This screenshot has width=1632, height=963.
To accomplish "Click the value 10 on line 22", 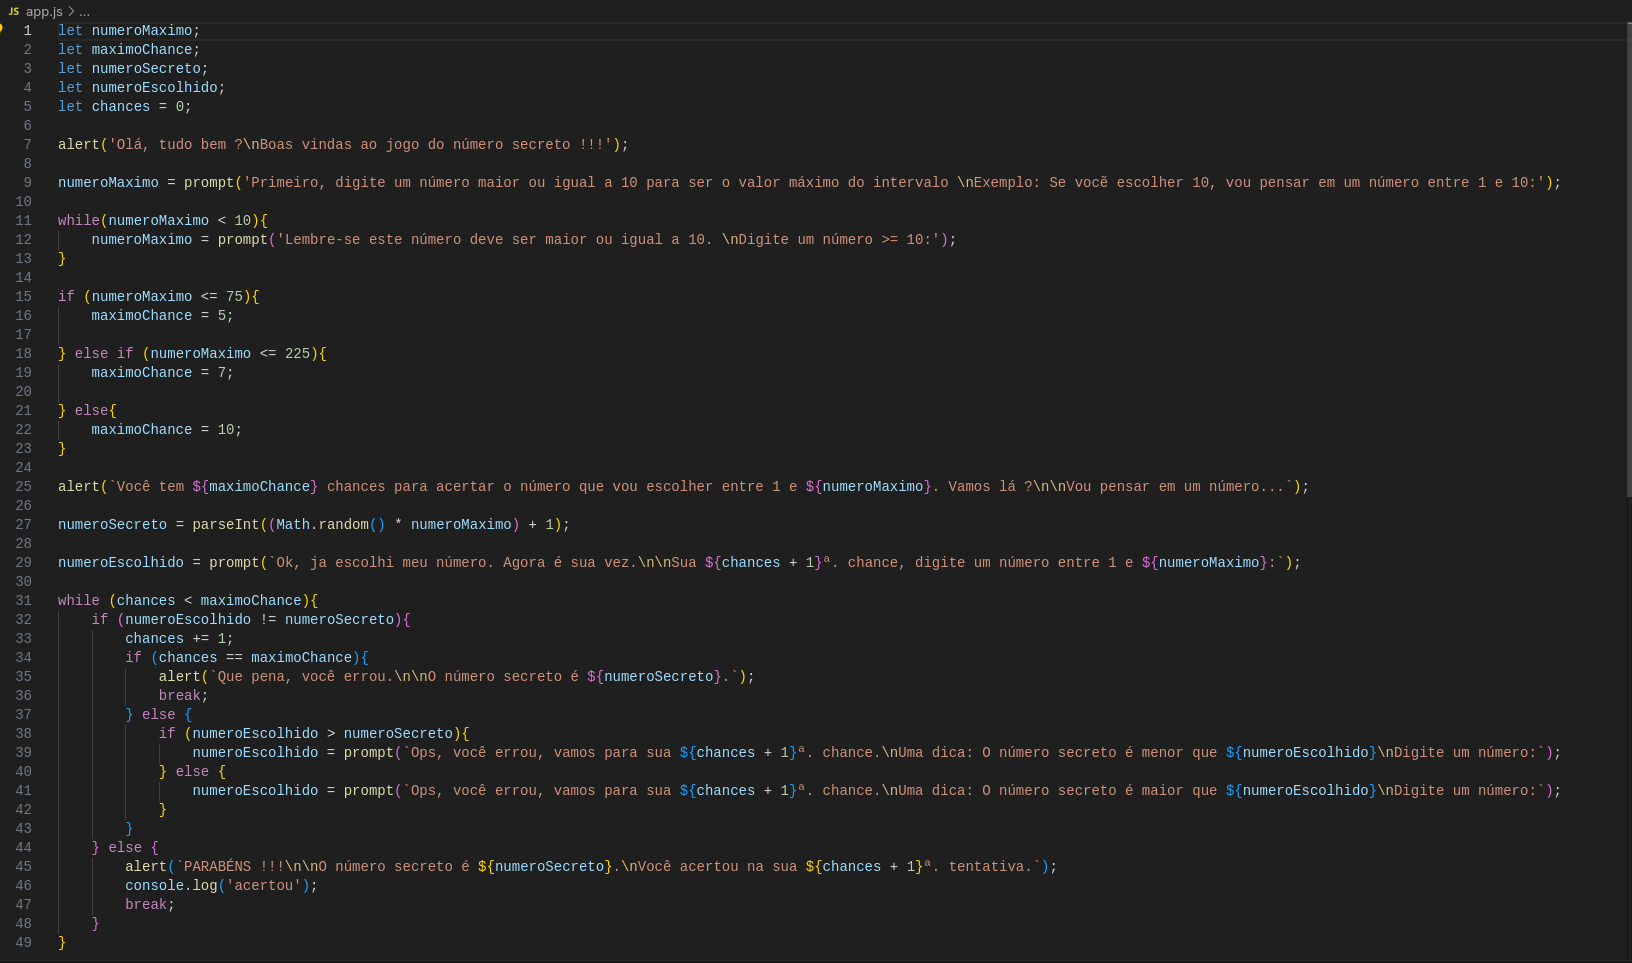I will [226, 430].
